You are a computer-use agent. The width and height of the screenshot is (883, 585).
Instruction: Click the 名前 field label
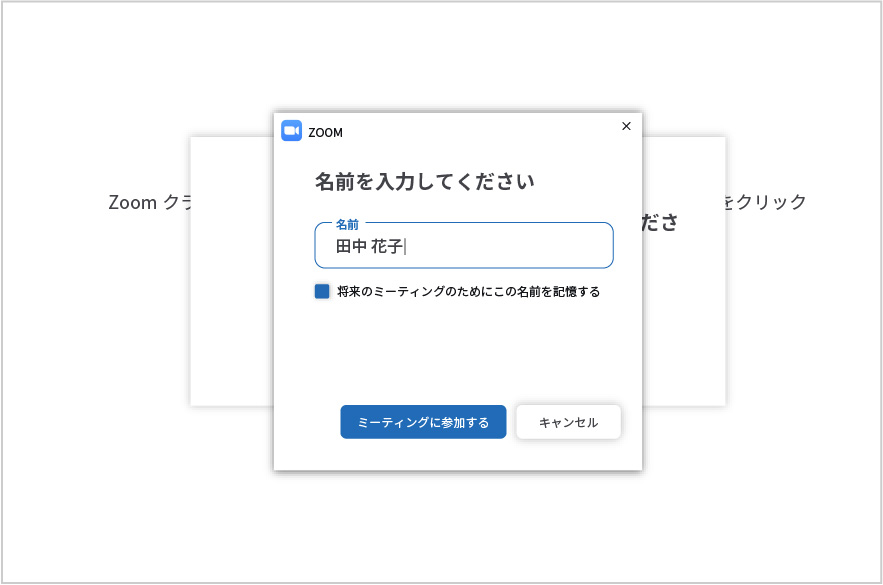click(348, 224)
